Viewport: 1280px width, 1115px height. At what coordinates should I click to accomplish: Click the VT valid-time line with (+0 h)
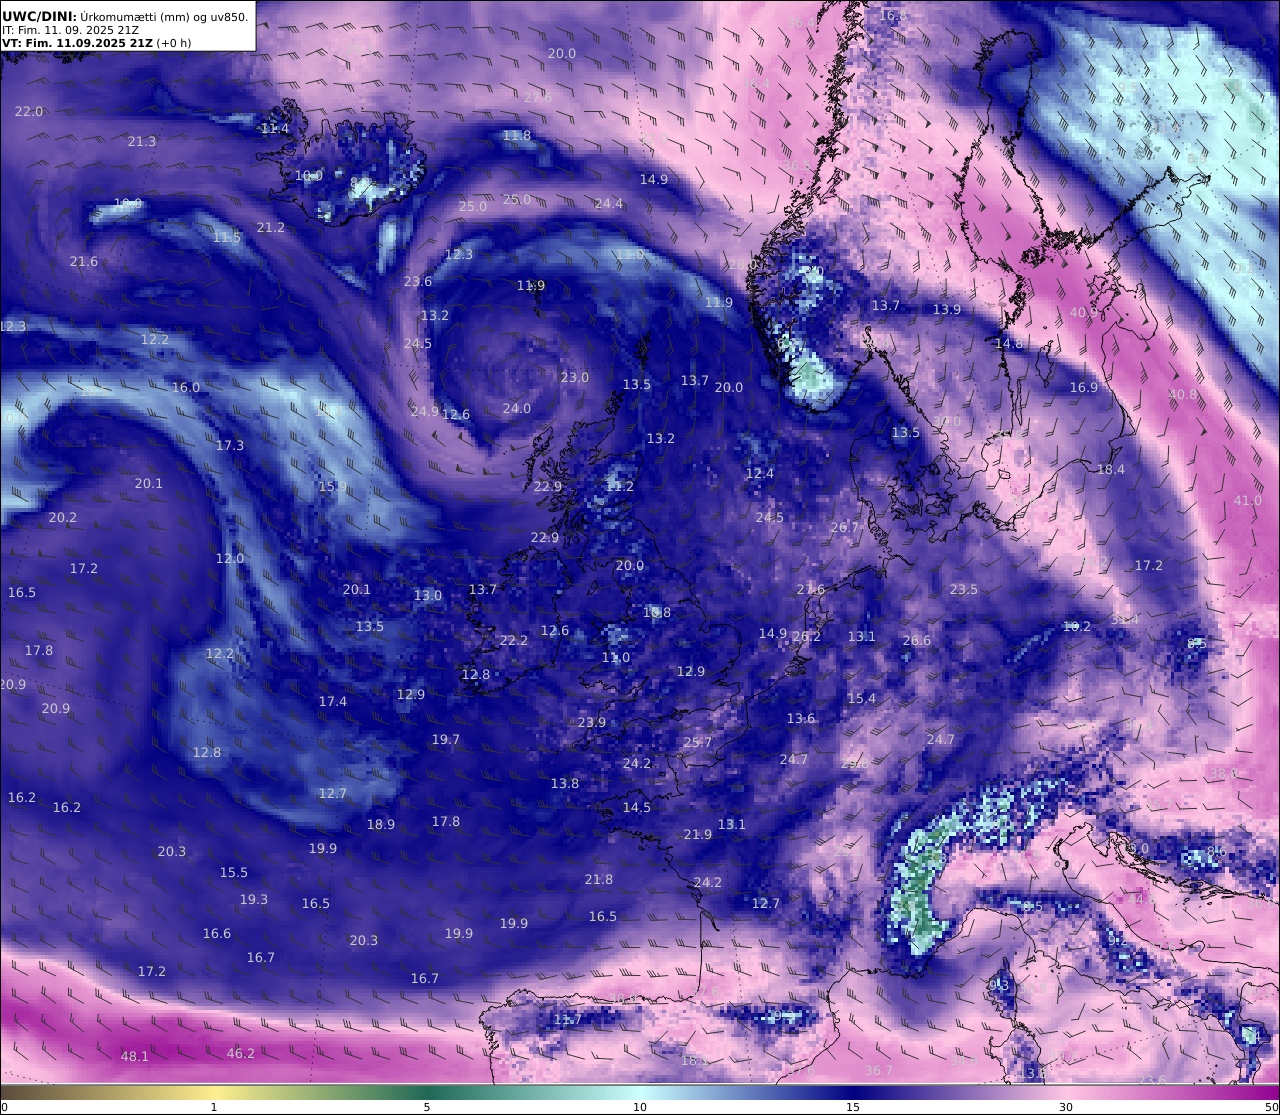click(97, 43)
